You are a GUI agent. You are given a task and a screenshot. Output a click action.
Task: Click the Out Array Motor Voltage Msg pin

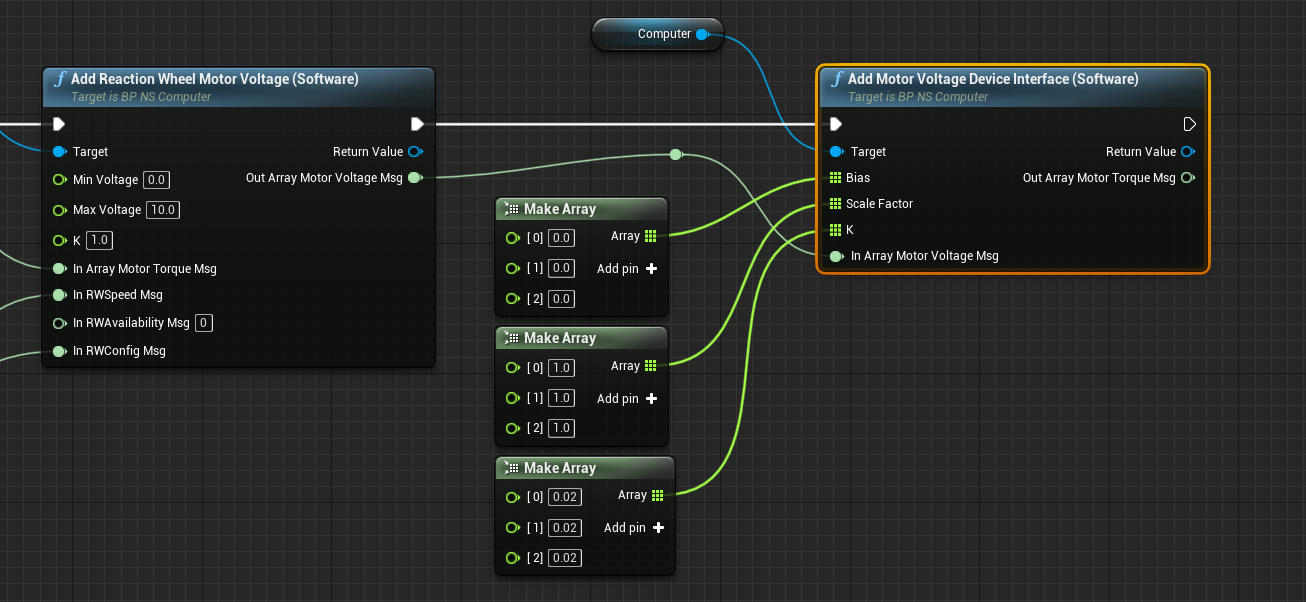415,178
